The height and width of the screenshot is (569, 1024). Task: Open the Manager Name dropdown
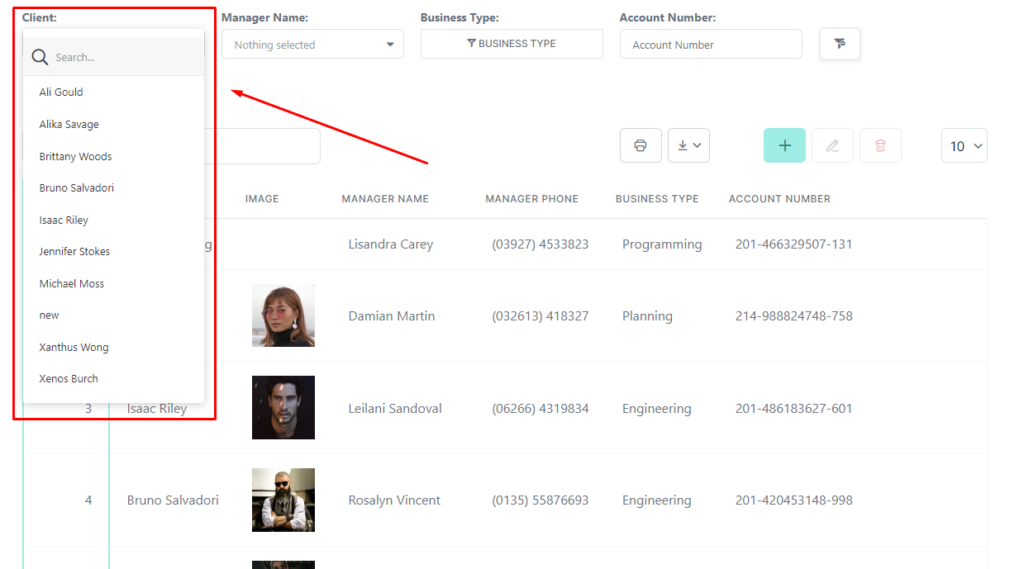pos(312,45)
